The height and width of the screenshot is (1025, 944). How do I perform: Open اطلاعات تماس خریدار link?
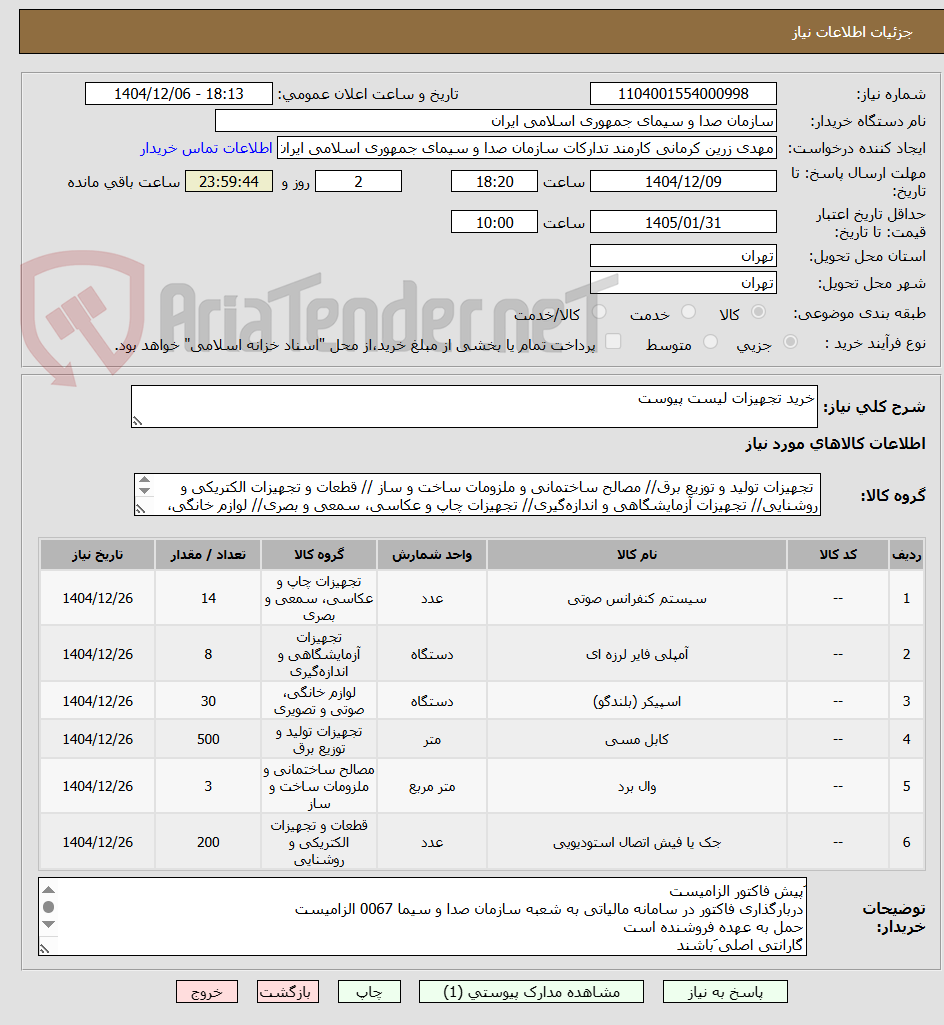click(x=206, y=148)
